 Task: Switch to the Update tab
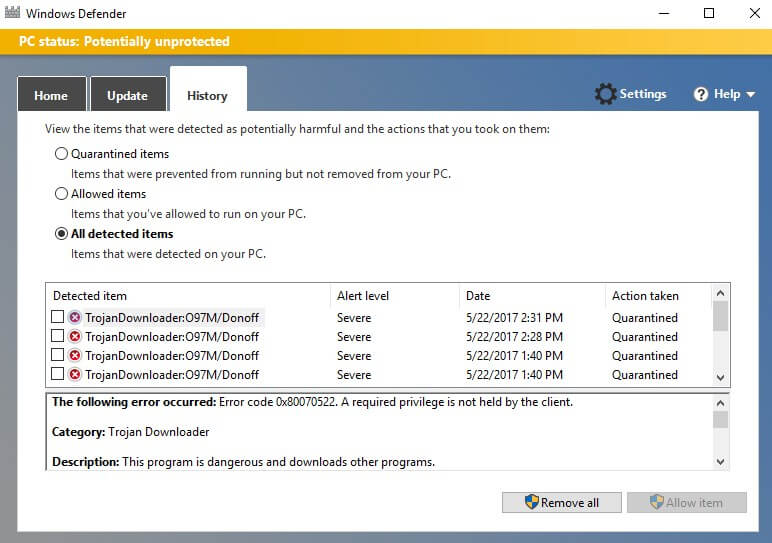[x=128, y=94]
